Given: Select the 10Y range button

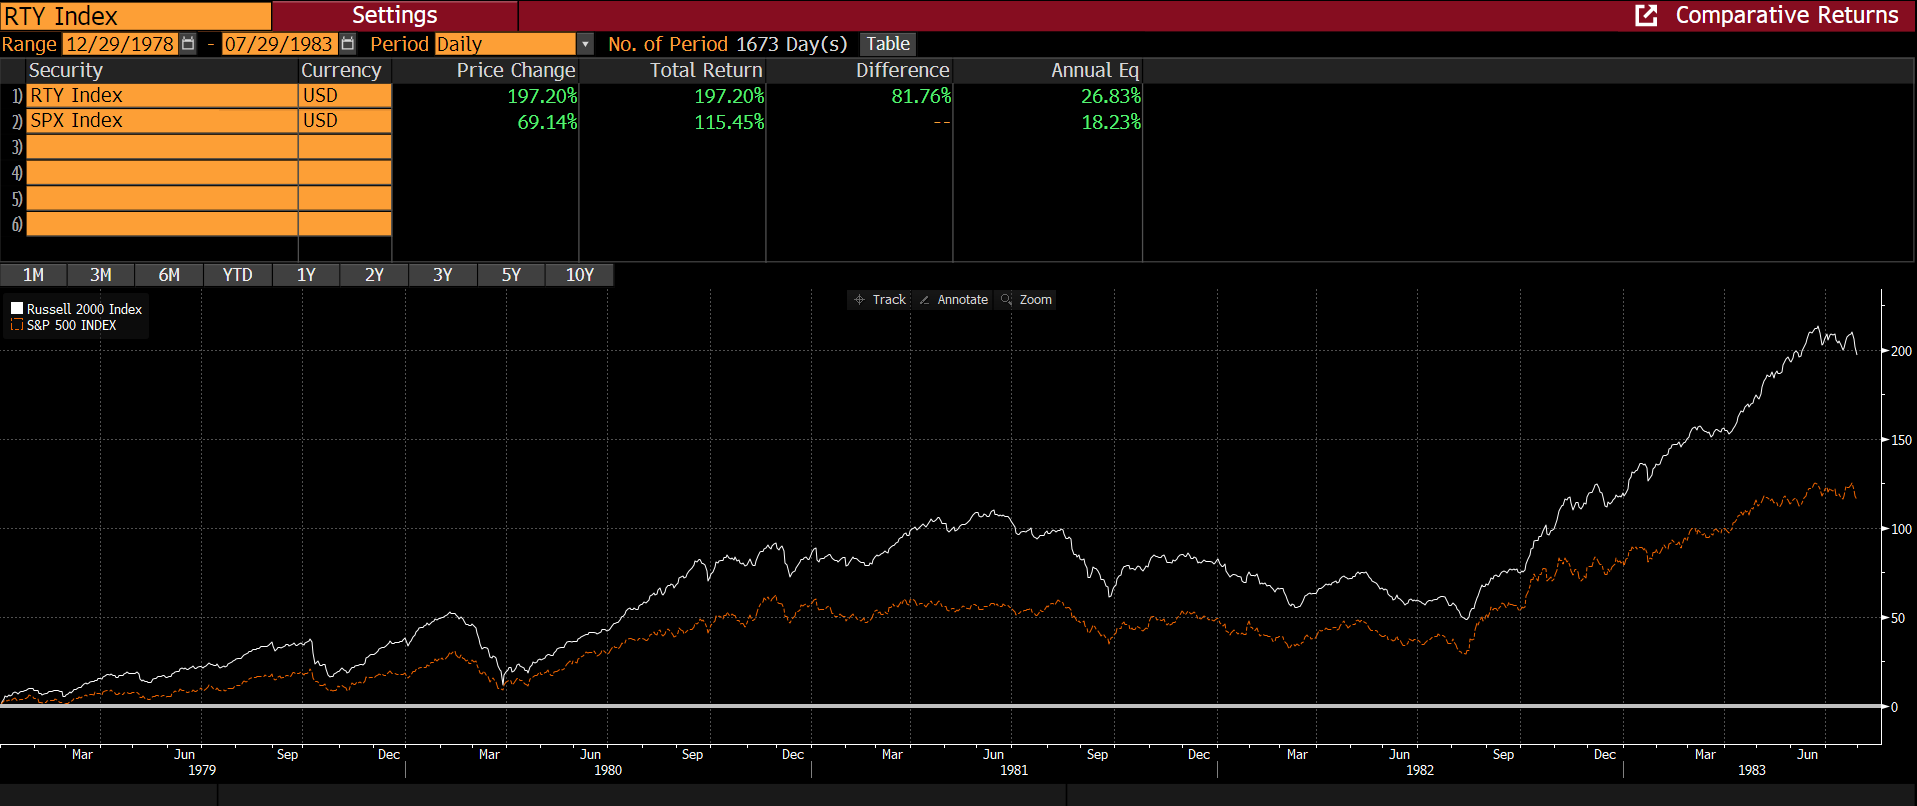Looking at the screenshot, I should [579, 275].
